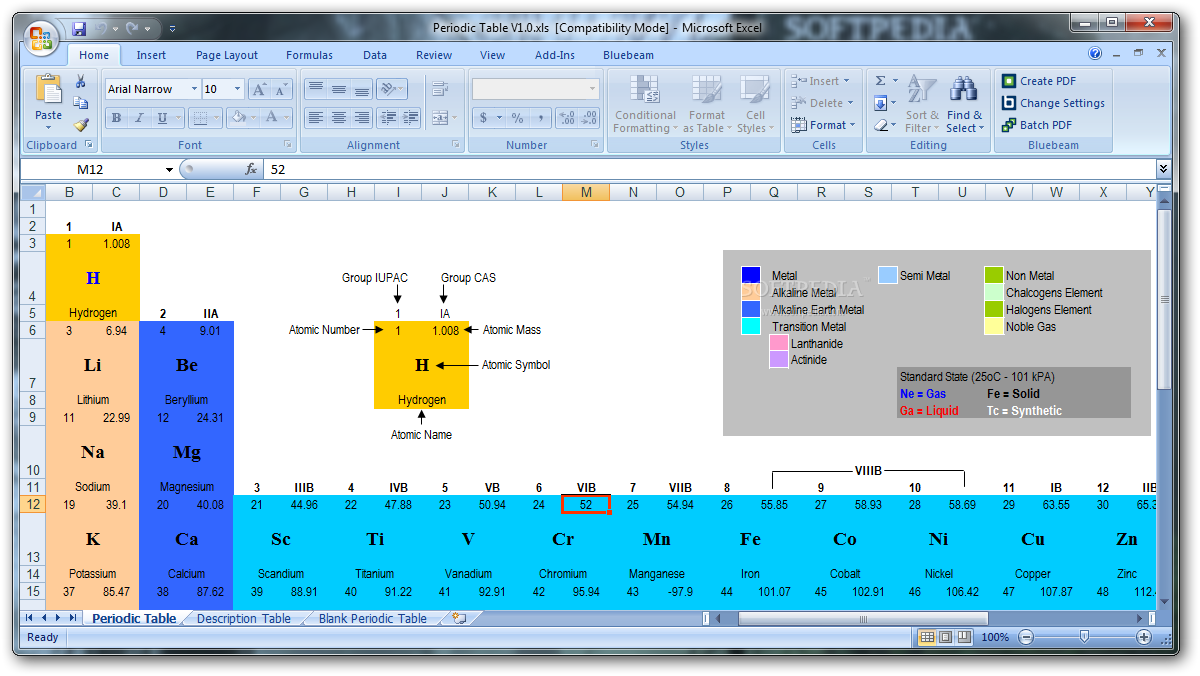Open the Font dialog launcher
This screenshot has height=676, width=1200.
[287, 145]
